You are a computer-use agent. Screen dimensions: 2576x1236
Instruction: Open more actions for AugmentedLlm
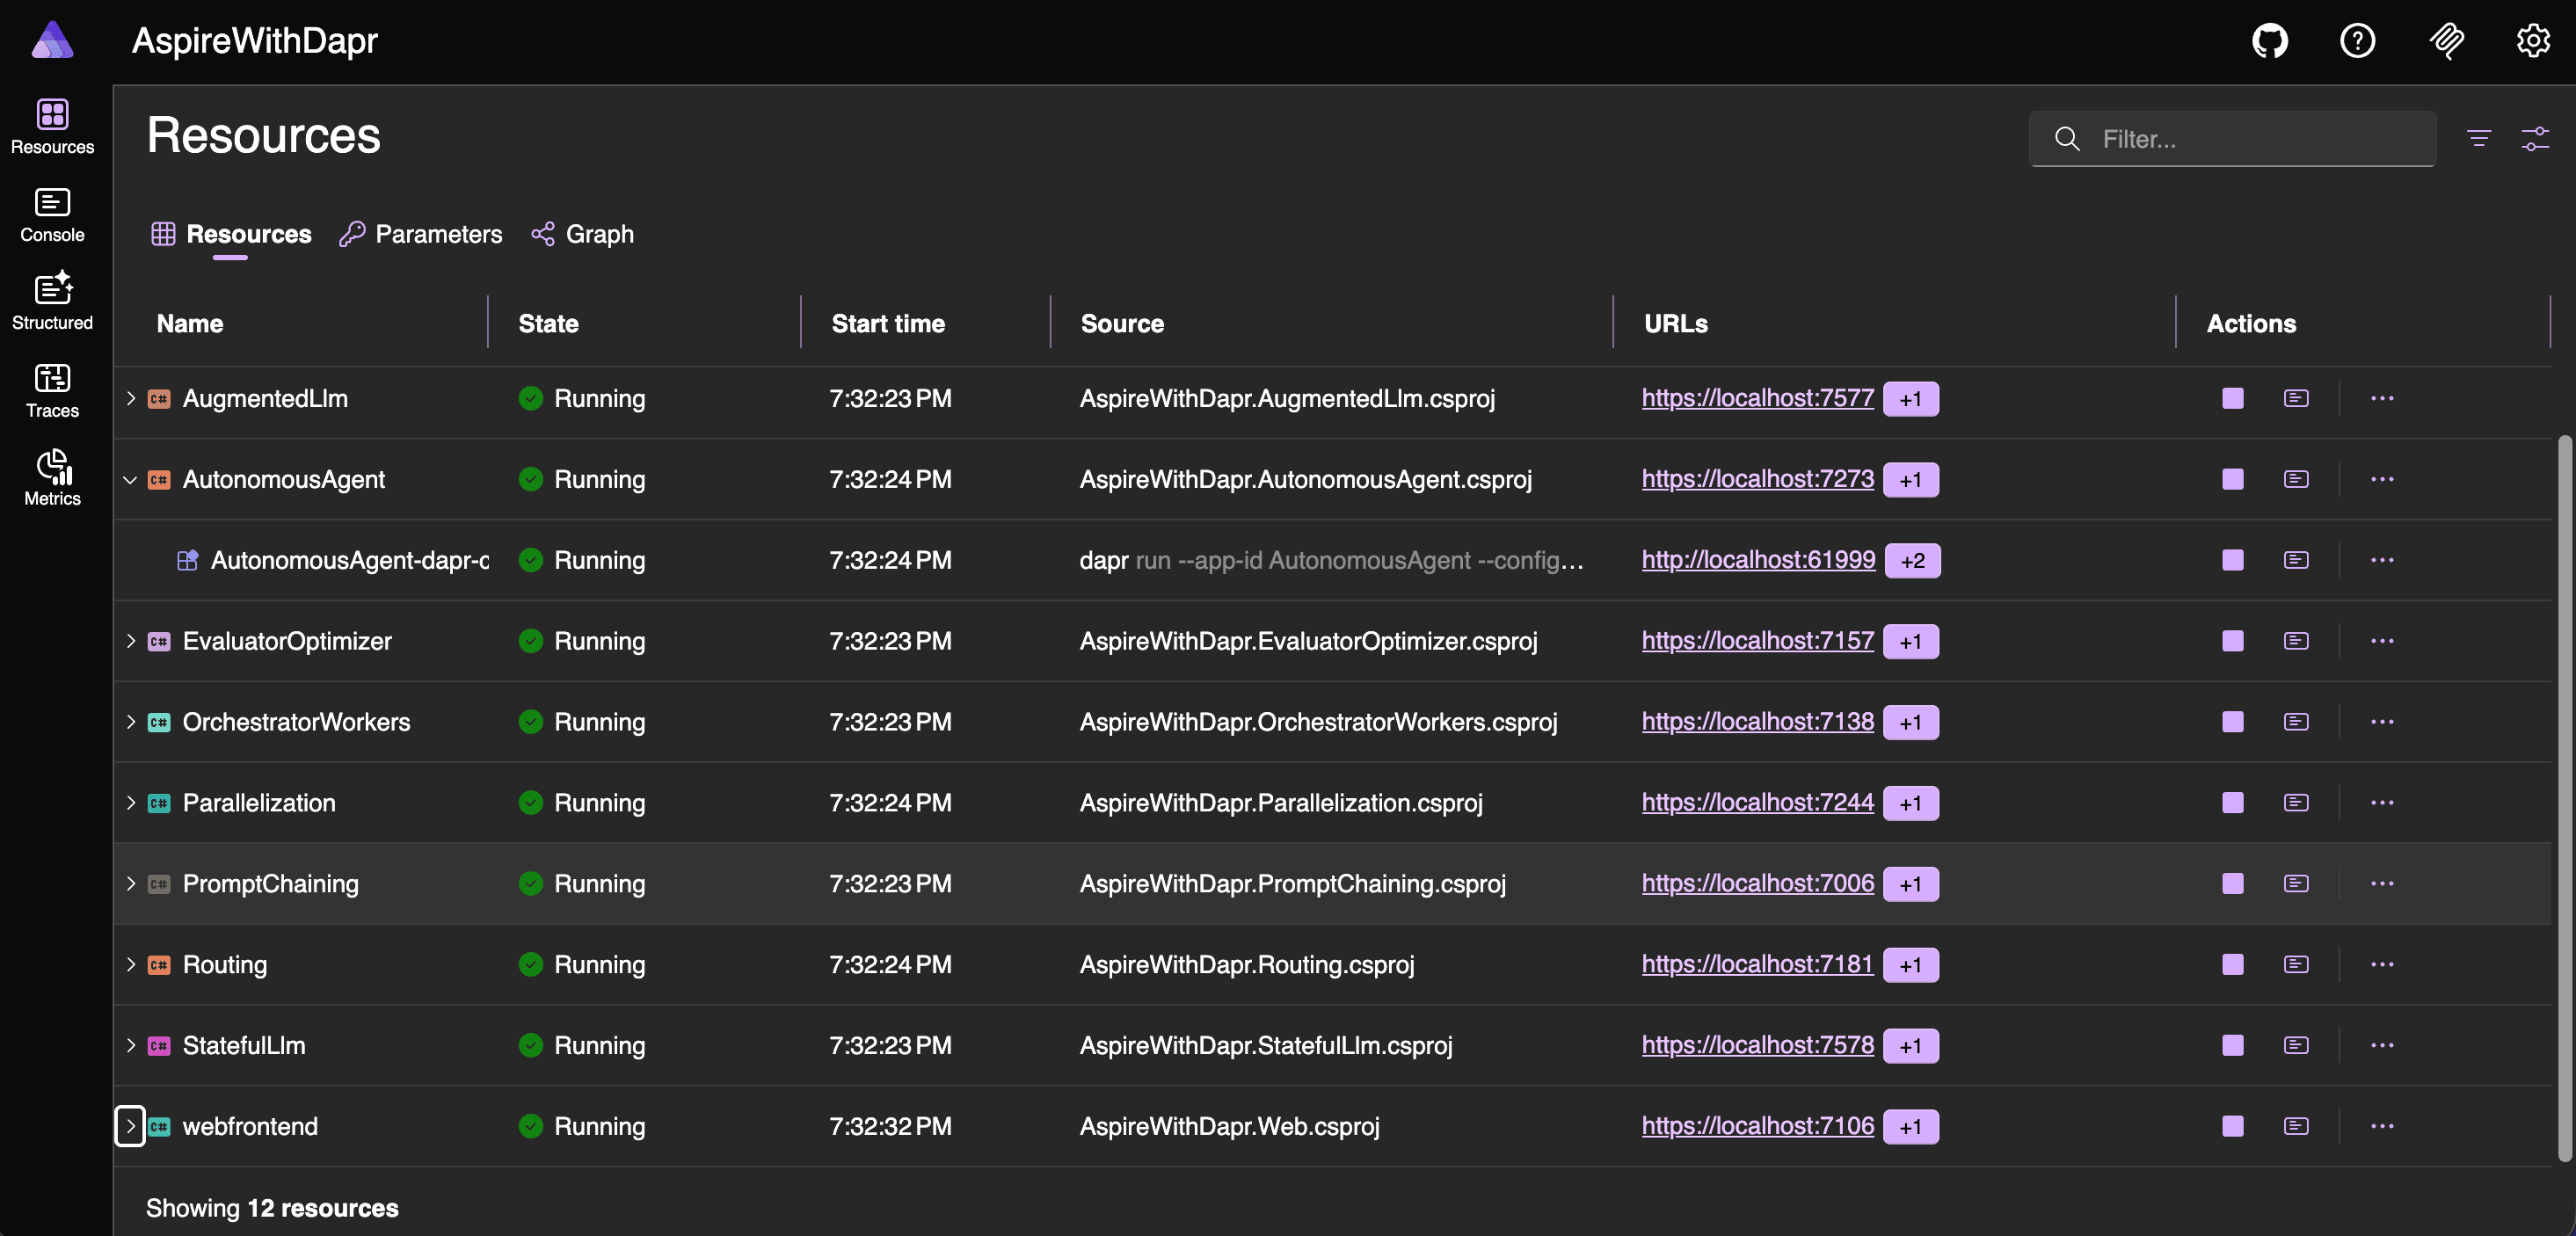[x=2382, y=398]
